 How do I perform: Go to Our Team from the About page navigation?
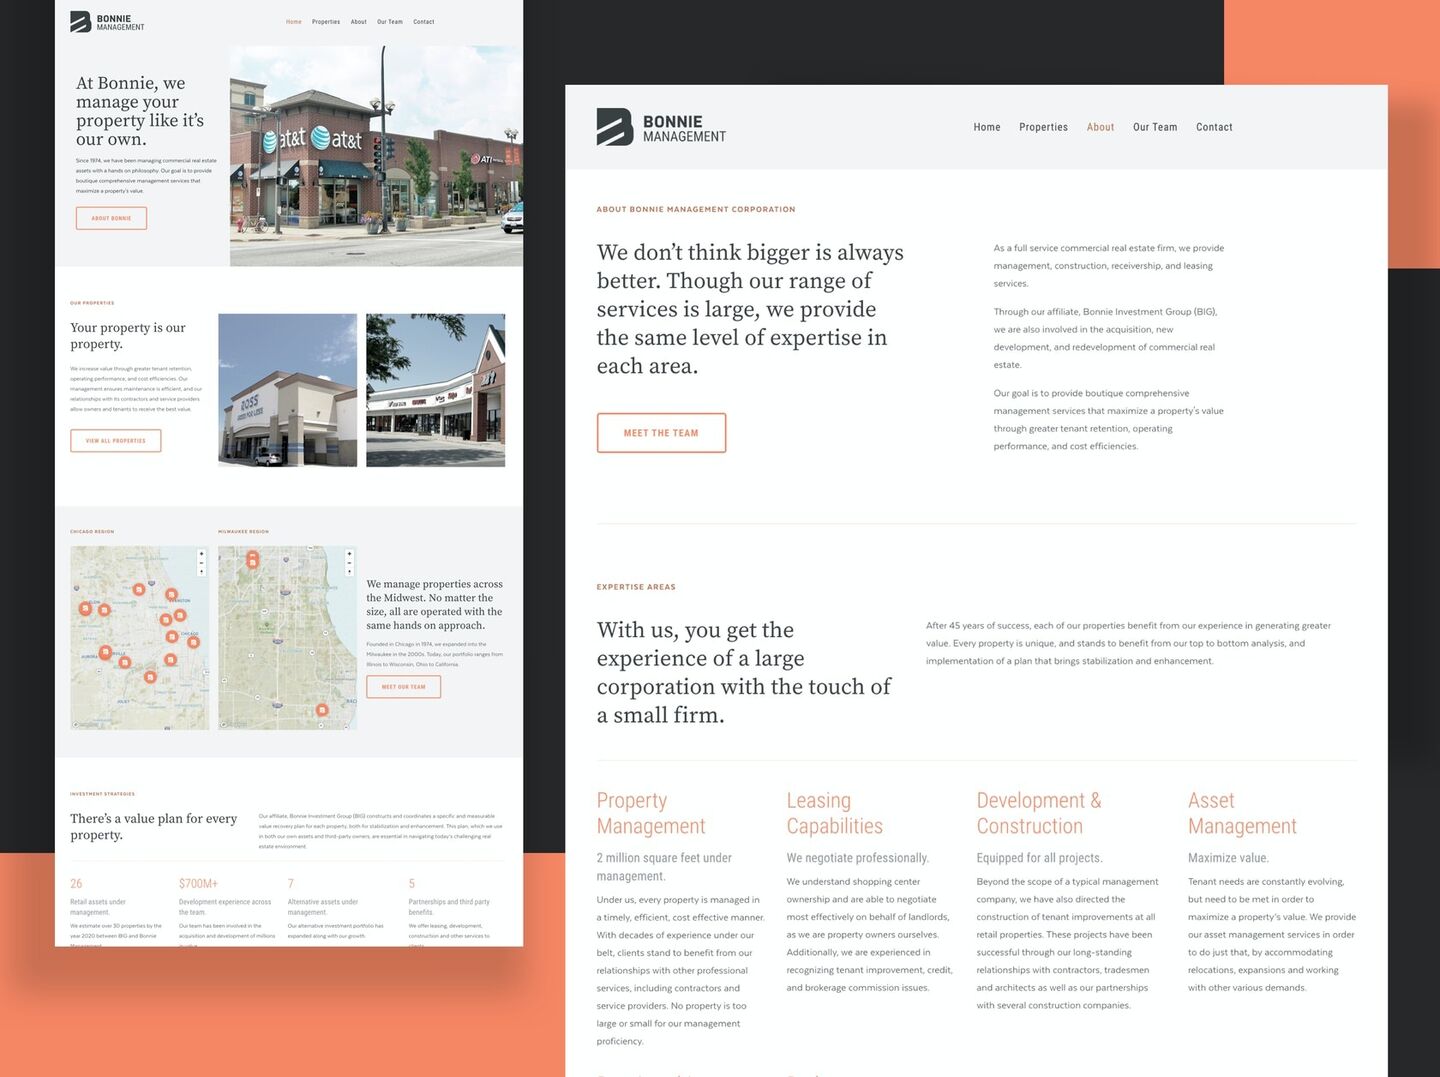click(1155, 127)
